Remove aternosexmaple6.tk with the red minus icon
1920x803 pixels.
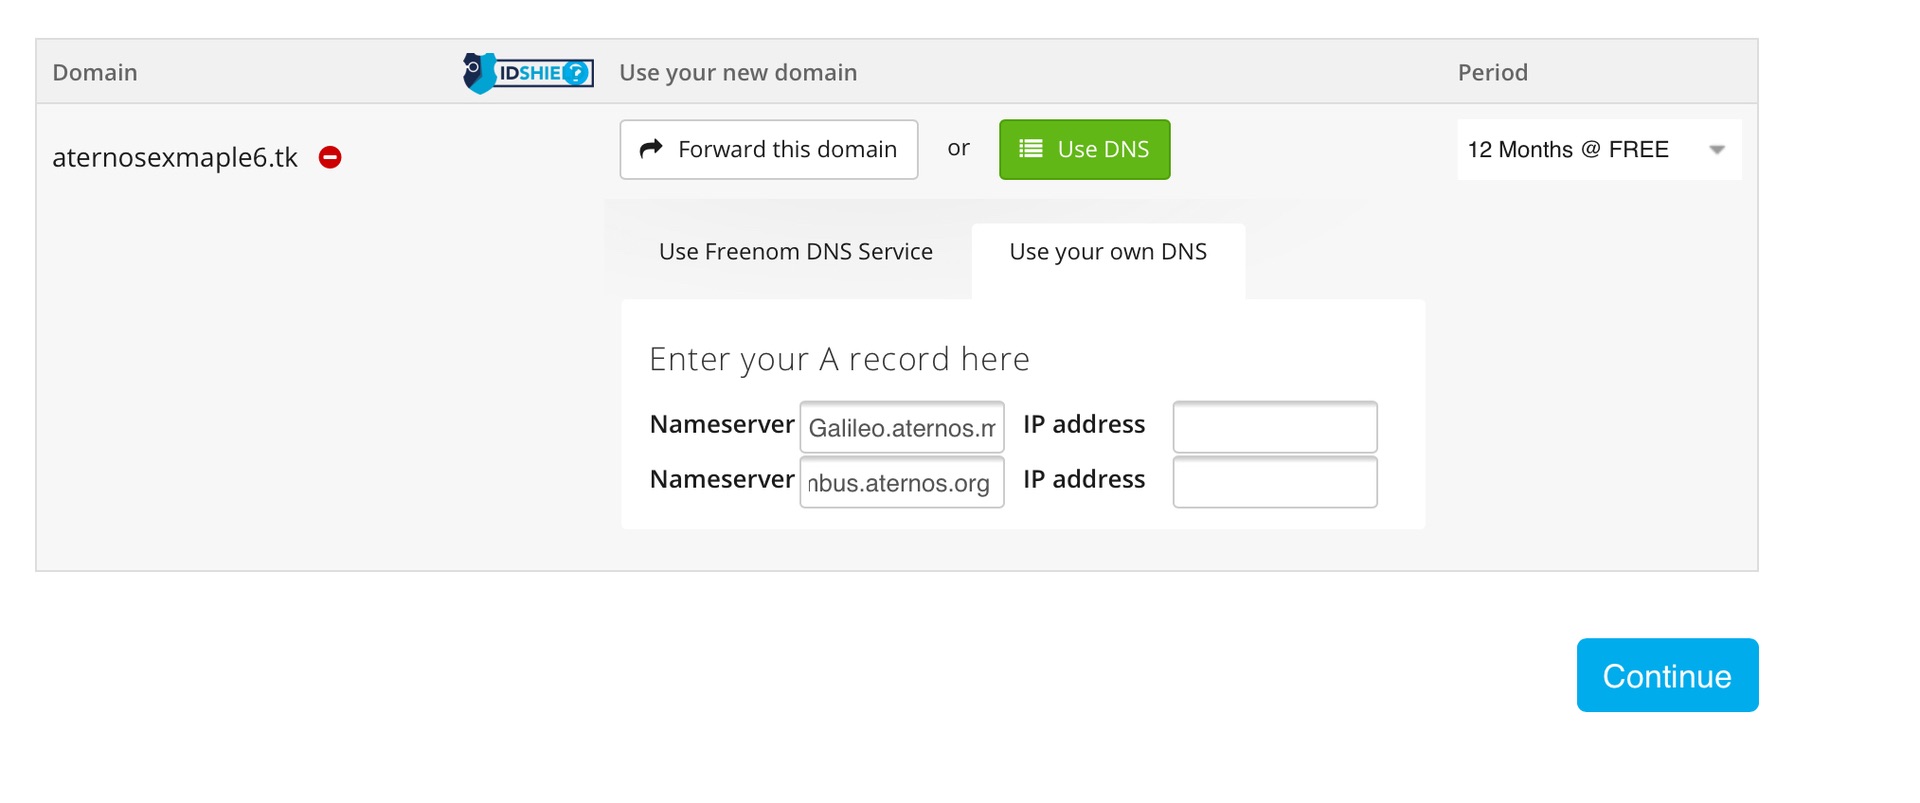[x=330, y=157]
